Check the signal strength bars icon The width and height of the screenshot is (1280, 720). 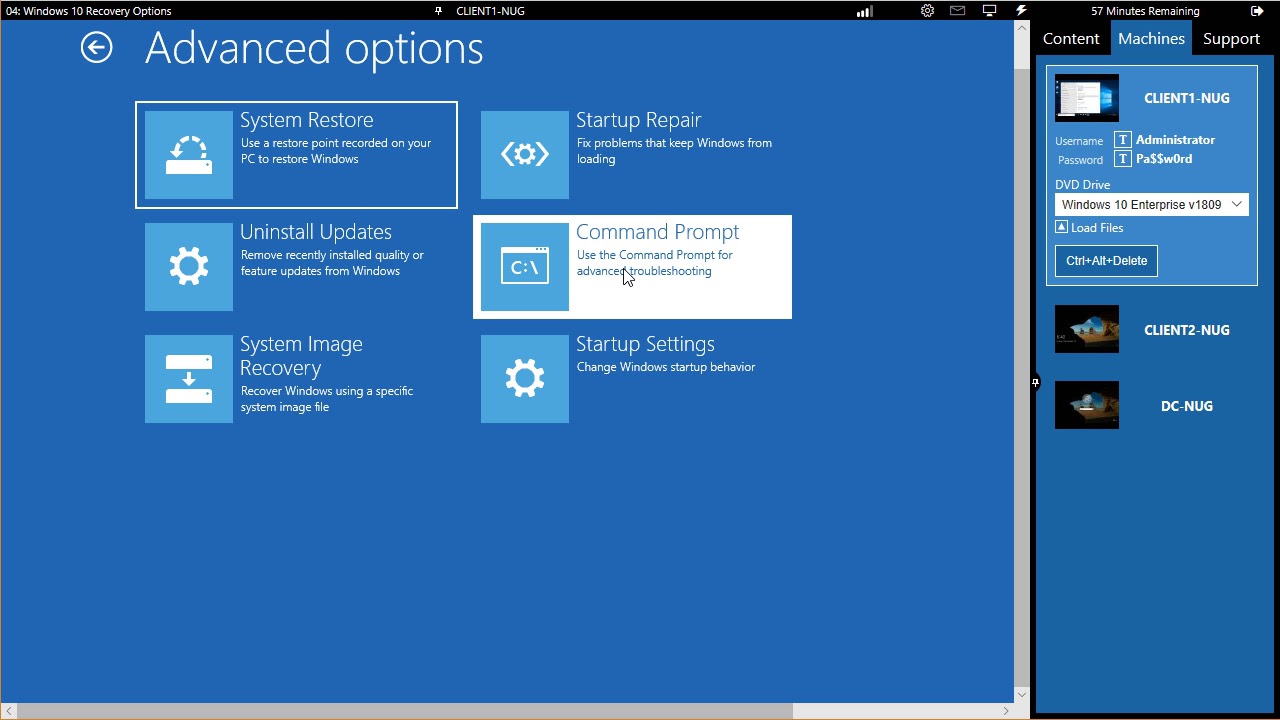click(865, 11)
